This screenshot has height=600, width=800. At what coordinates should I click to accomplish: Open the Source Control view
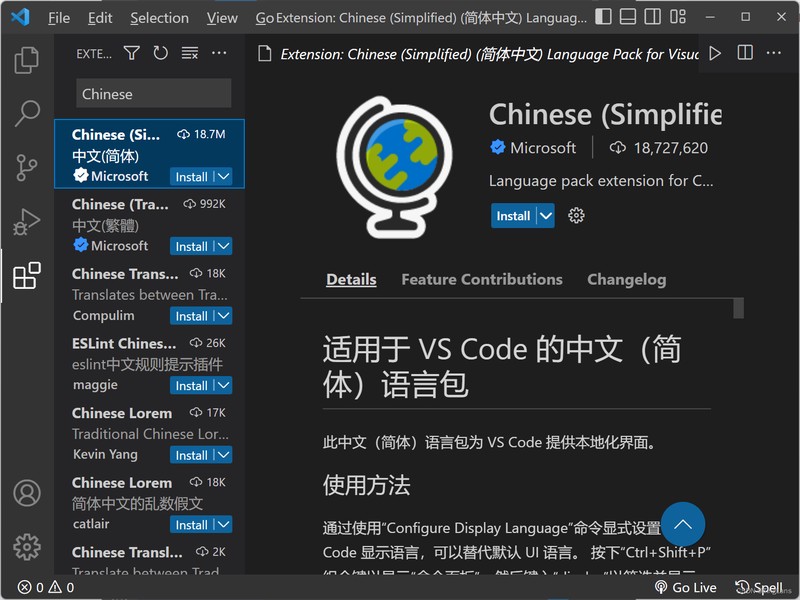coord(27,167)
